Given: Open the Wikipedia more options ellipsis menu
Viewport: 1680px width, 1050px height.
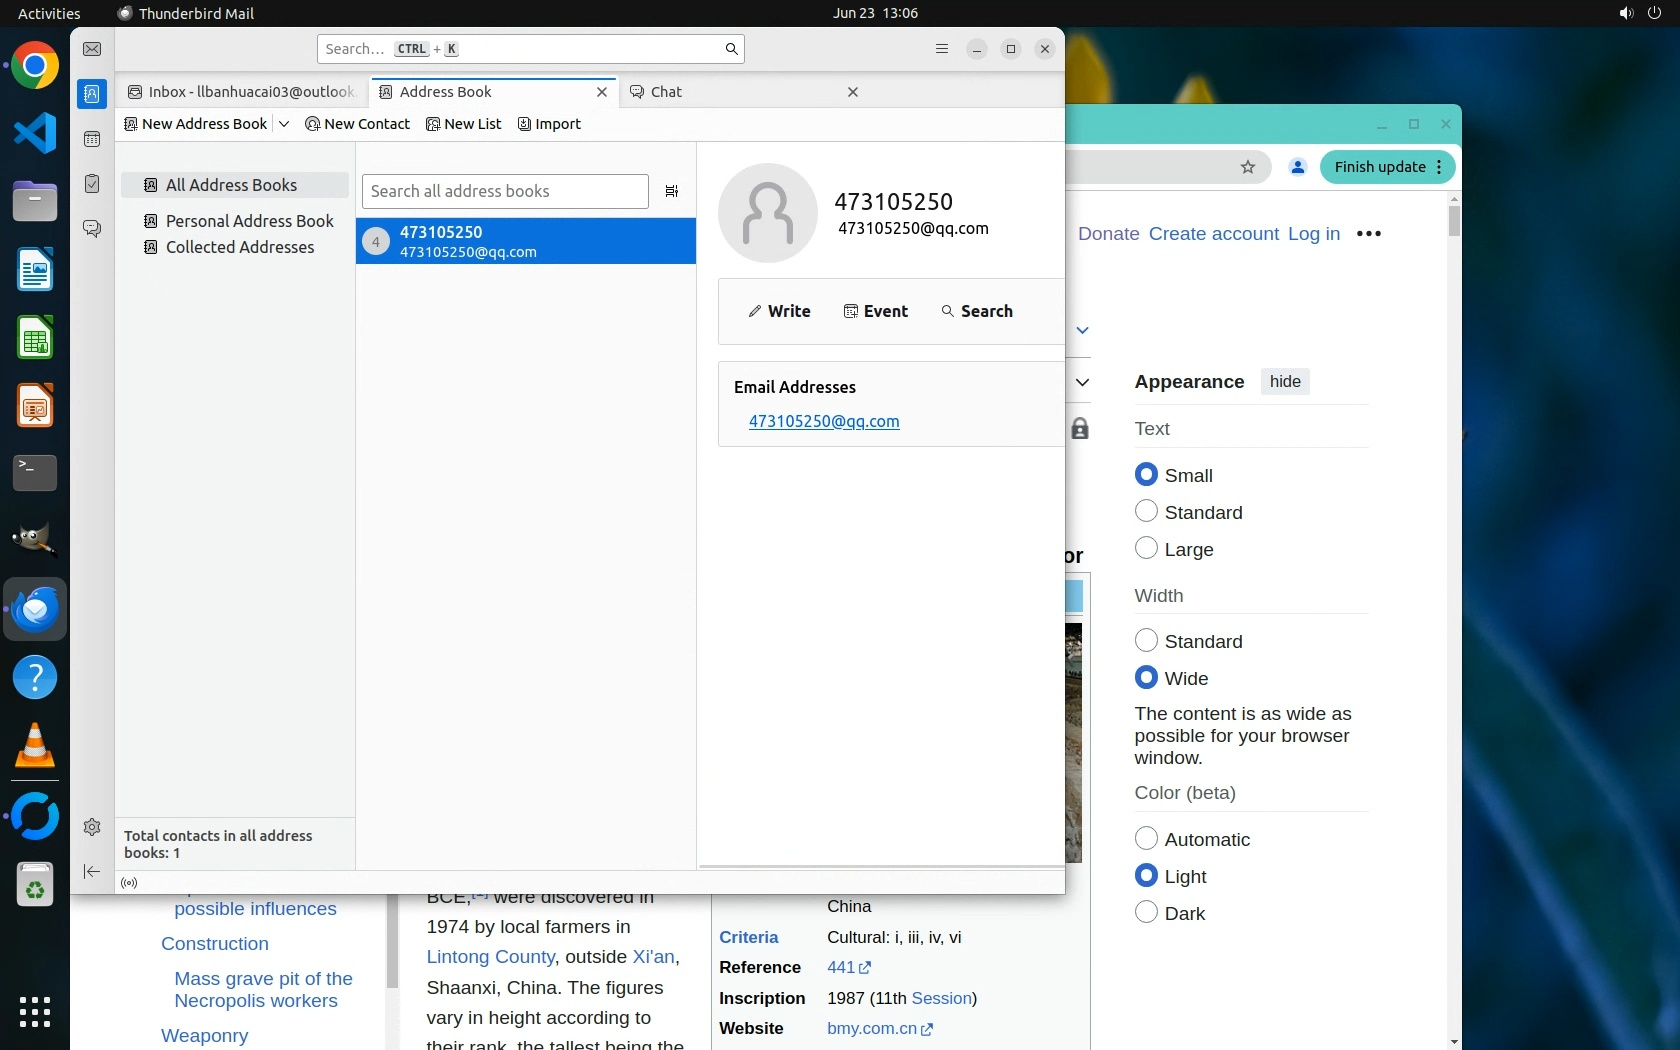Looking at the screenshot, I should (1369, 234).
